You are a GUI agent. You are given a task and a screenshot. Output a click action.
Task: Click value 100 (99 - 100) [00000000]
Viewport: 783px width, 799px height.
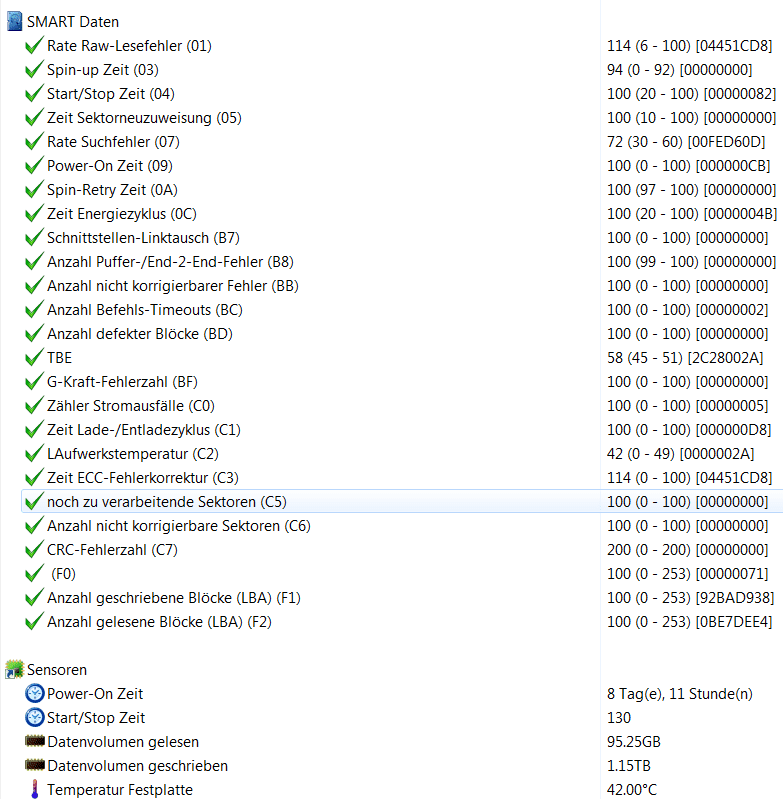coord(691,261)
